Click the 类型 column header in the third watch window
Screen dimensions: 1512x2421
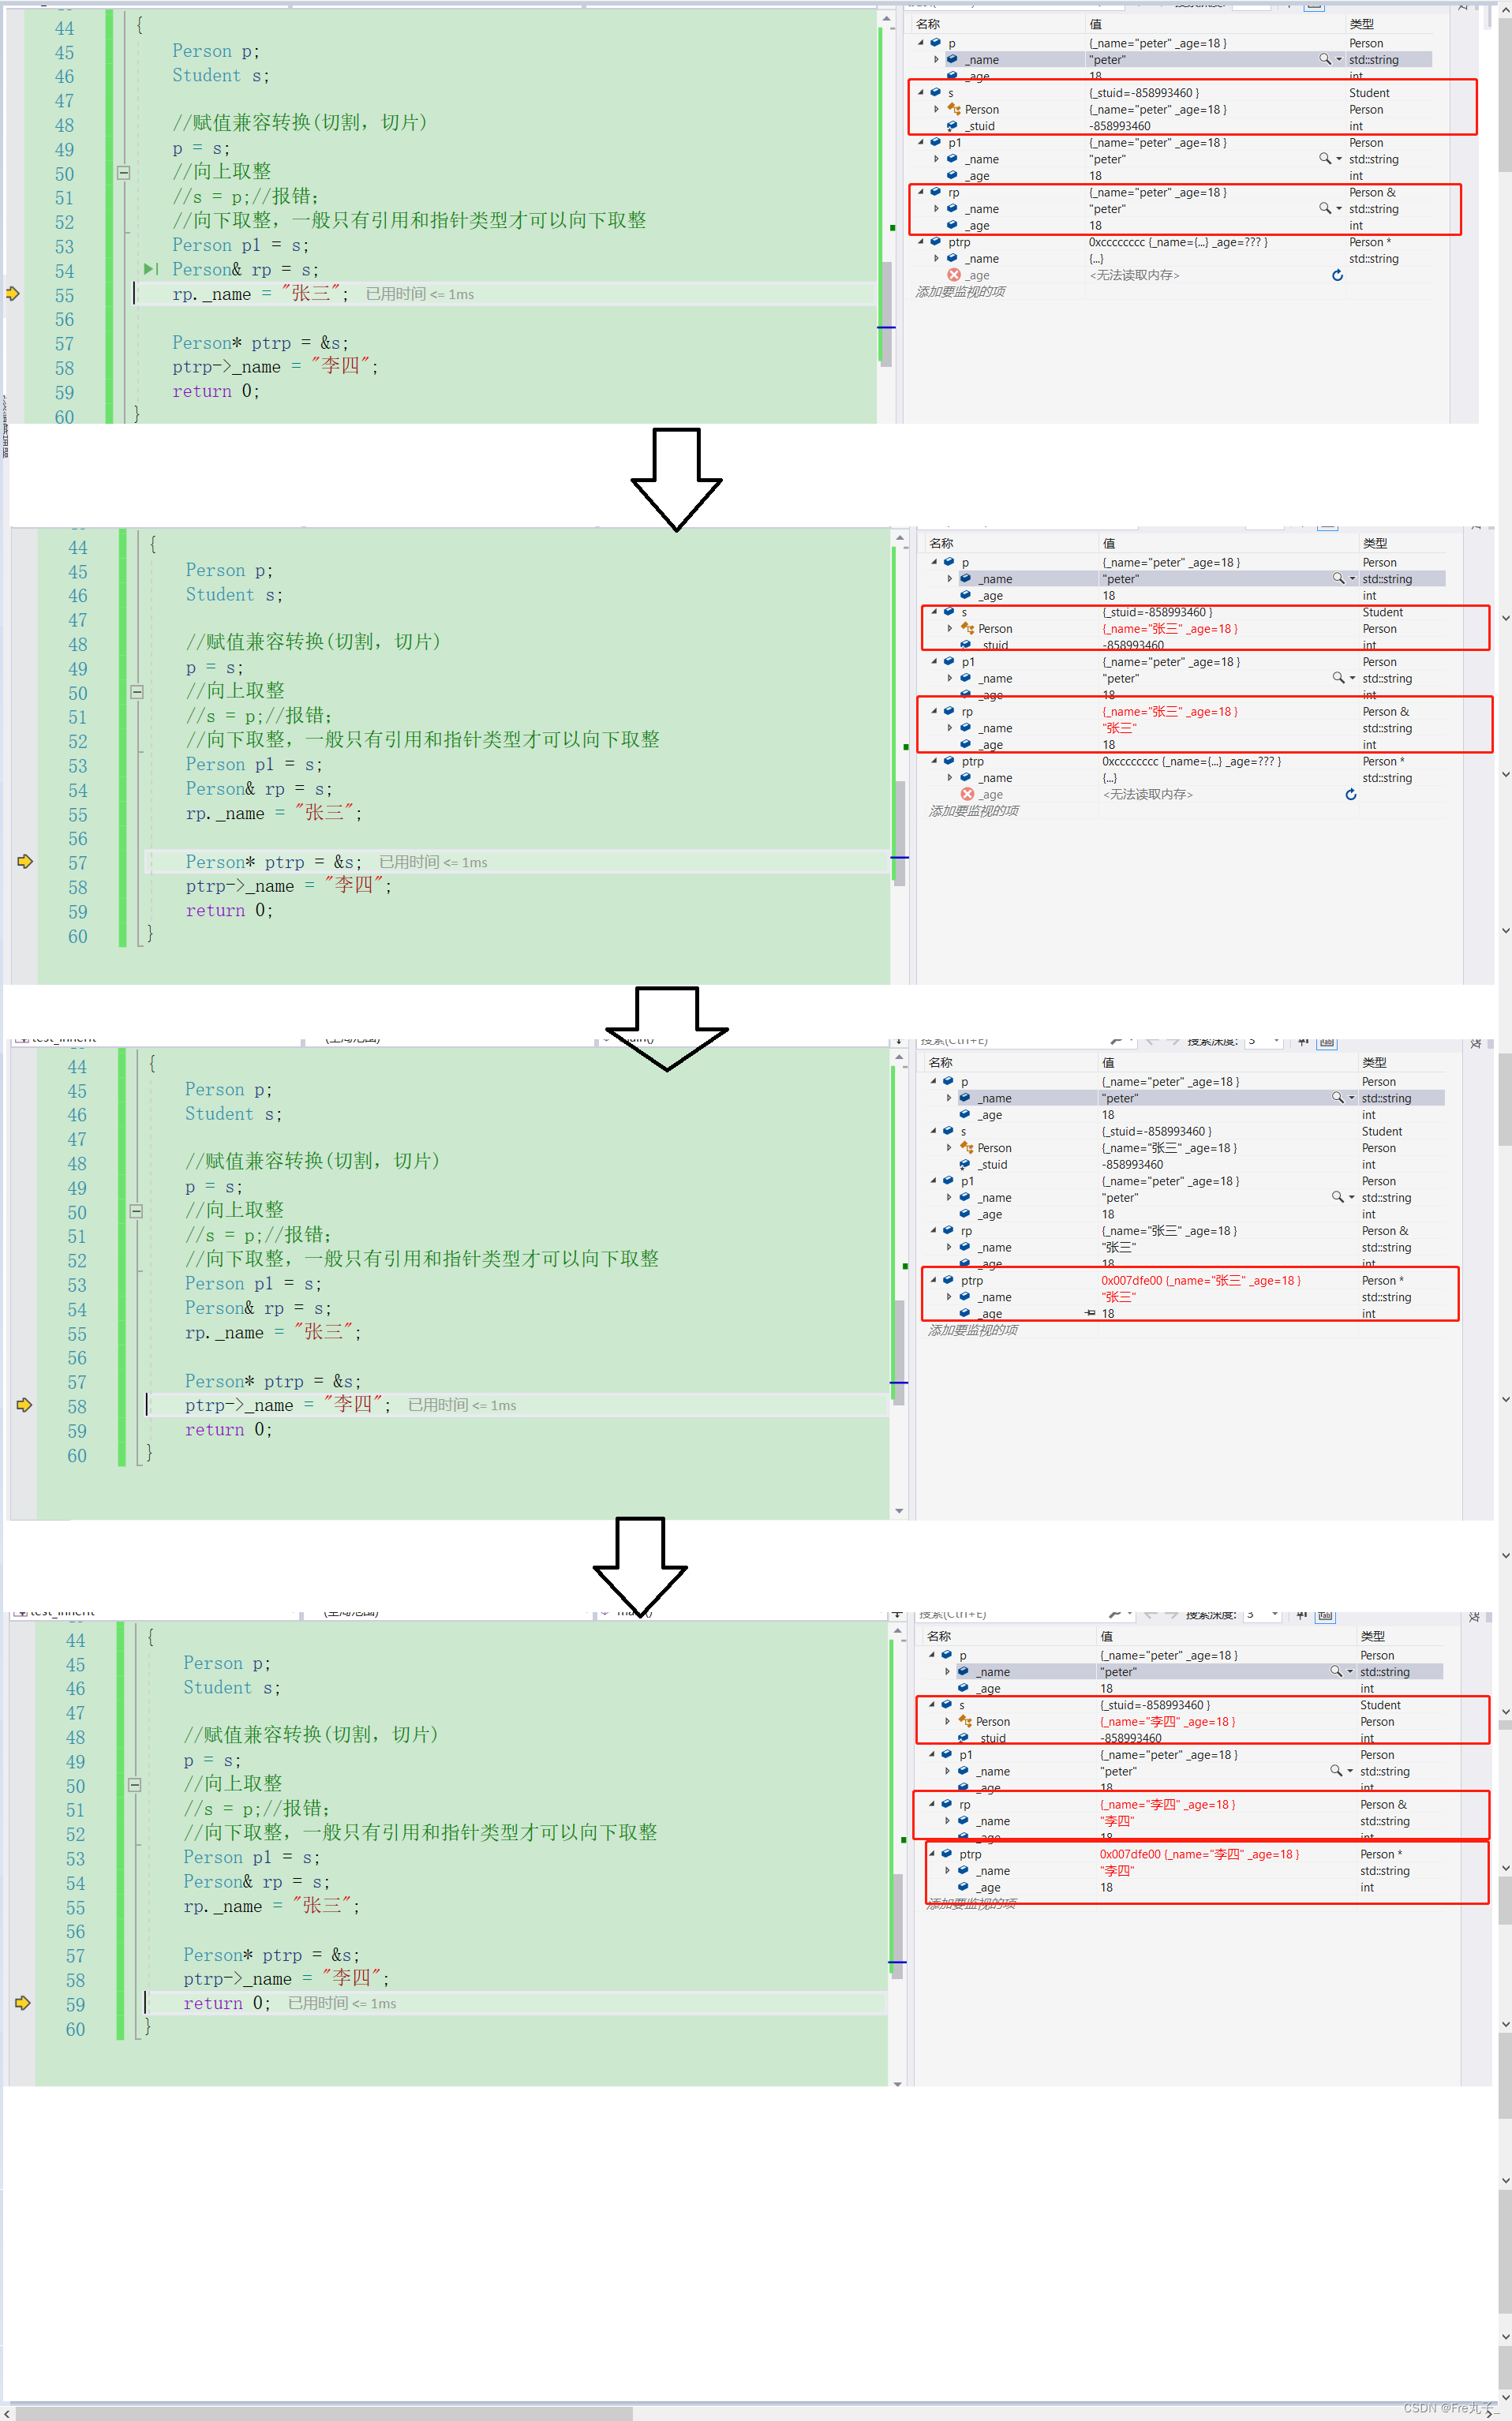(1374, 1062)
